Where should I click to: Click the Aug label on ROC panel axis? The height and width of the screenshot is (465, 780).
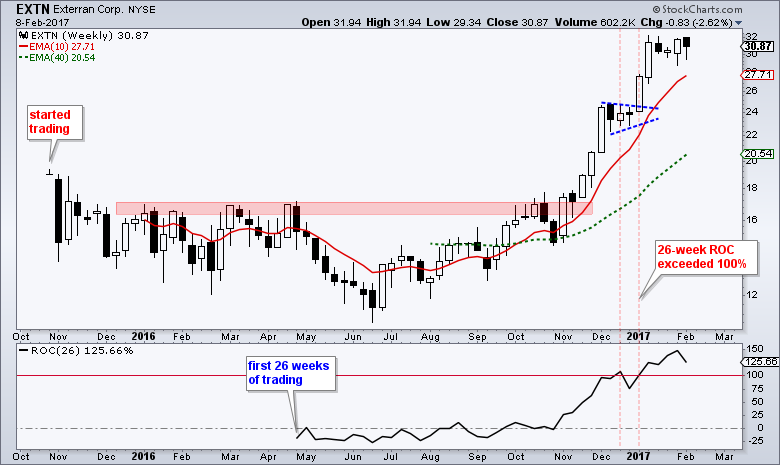coord(430,457)
